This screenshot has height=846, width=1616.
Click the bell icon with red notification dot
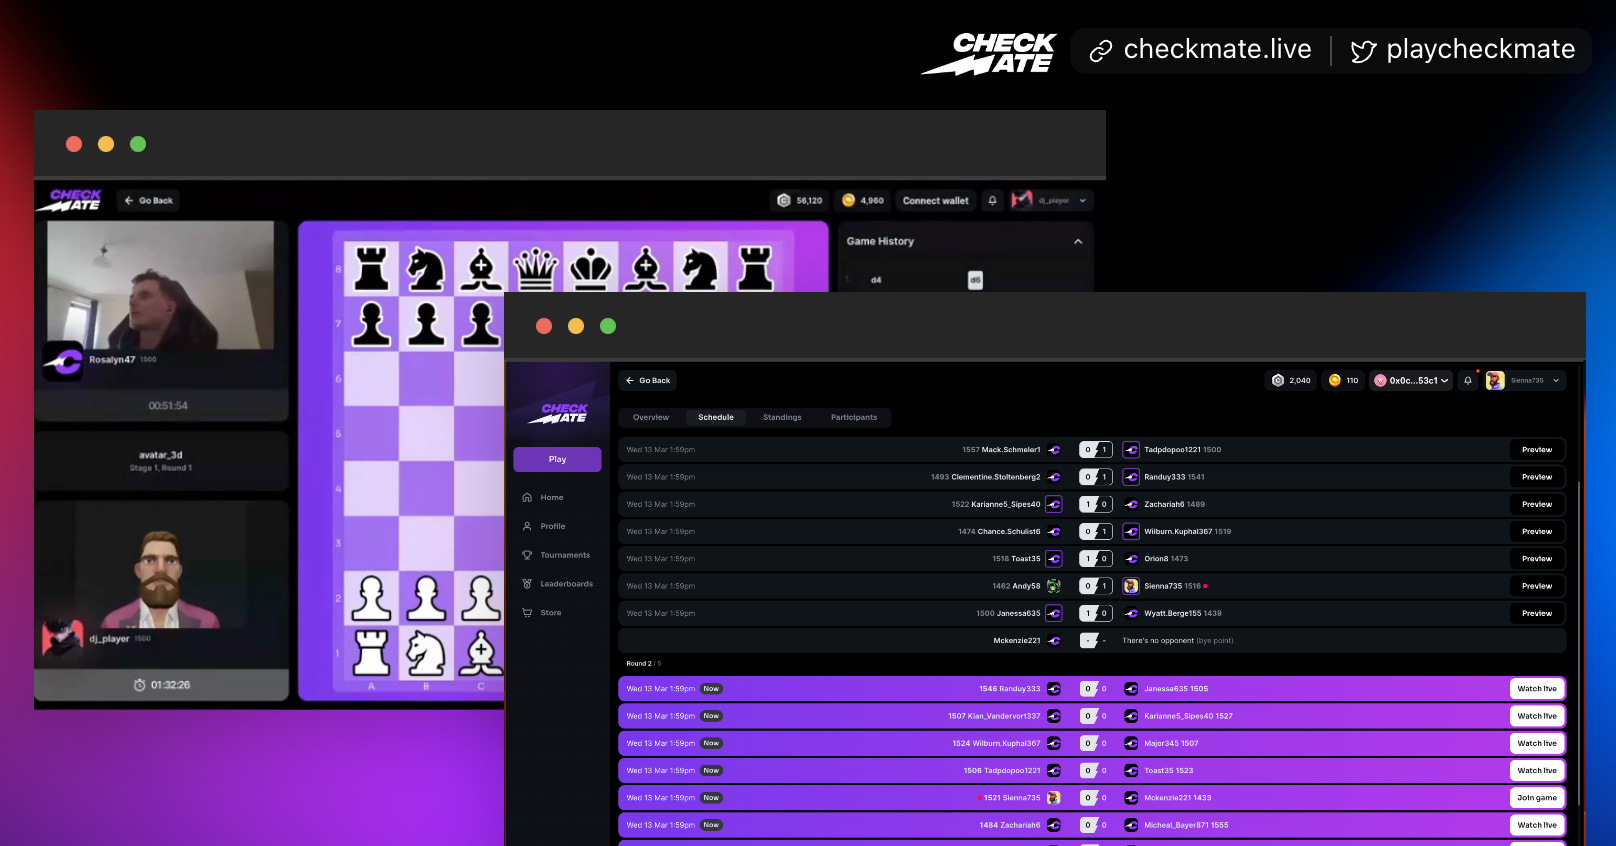(x=1468, y=381)
